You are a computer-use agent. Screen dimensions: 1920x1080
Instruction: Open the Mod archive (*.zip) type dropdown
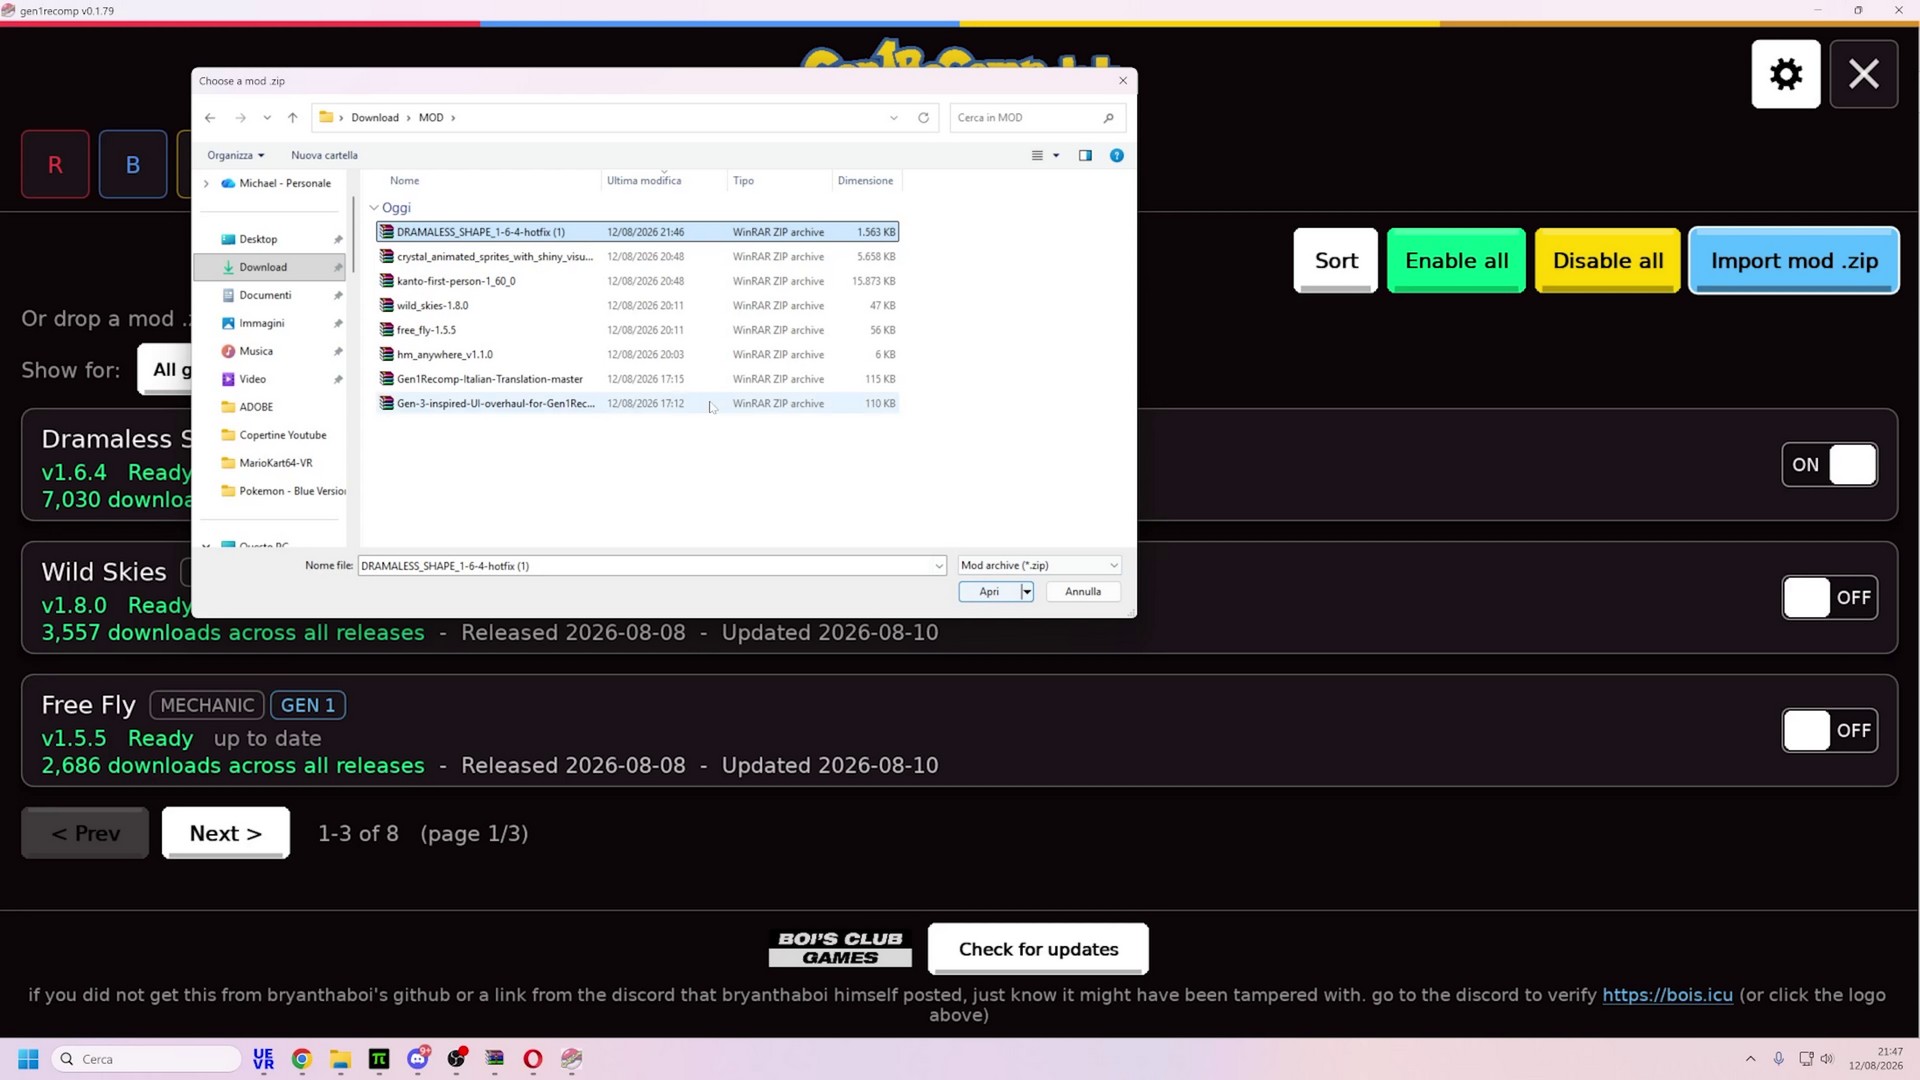point(1039,566)
